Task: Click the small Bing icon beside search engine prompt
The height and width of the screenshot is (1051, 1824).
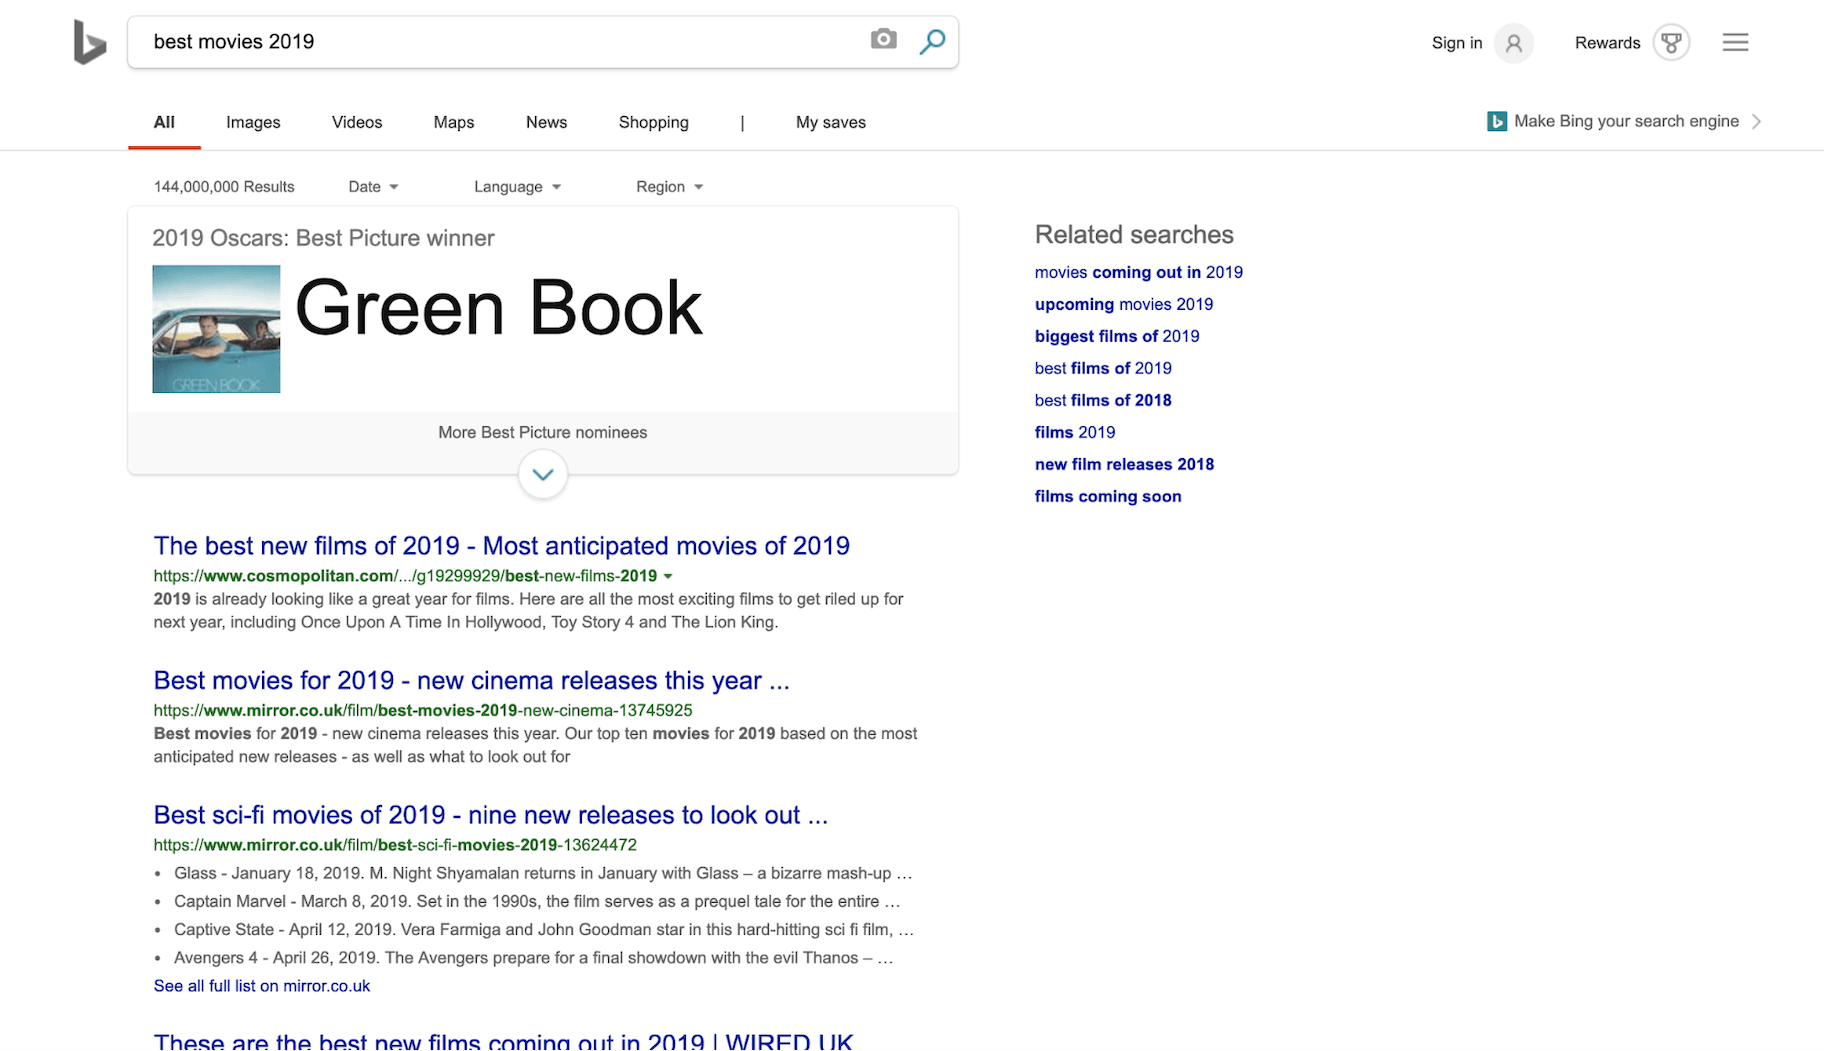Action: (1496, 122)
